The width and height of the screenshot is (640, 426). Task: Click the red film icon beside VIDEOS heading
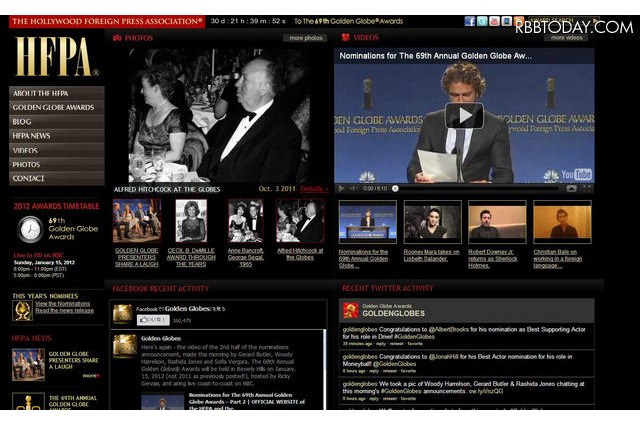click(346, 37)
